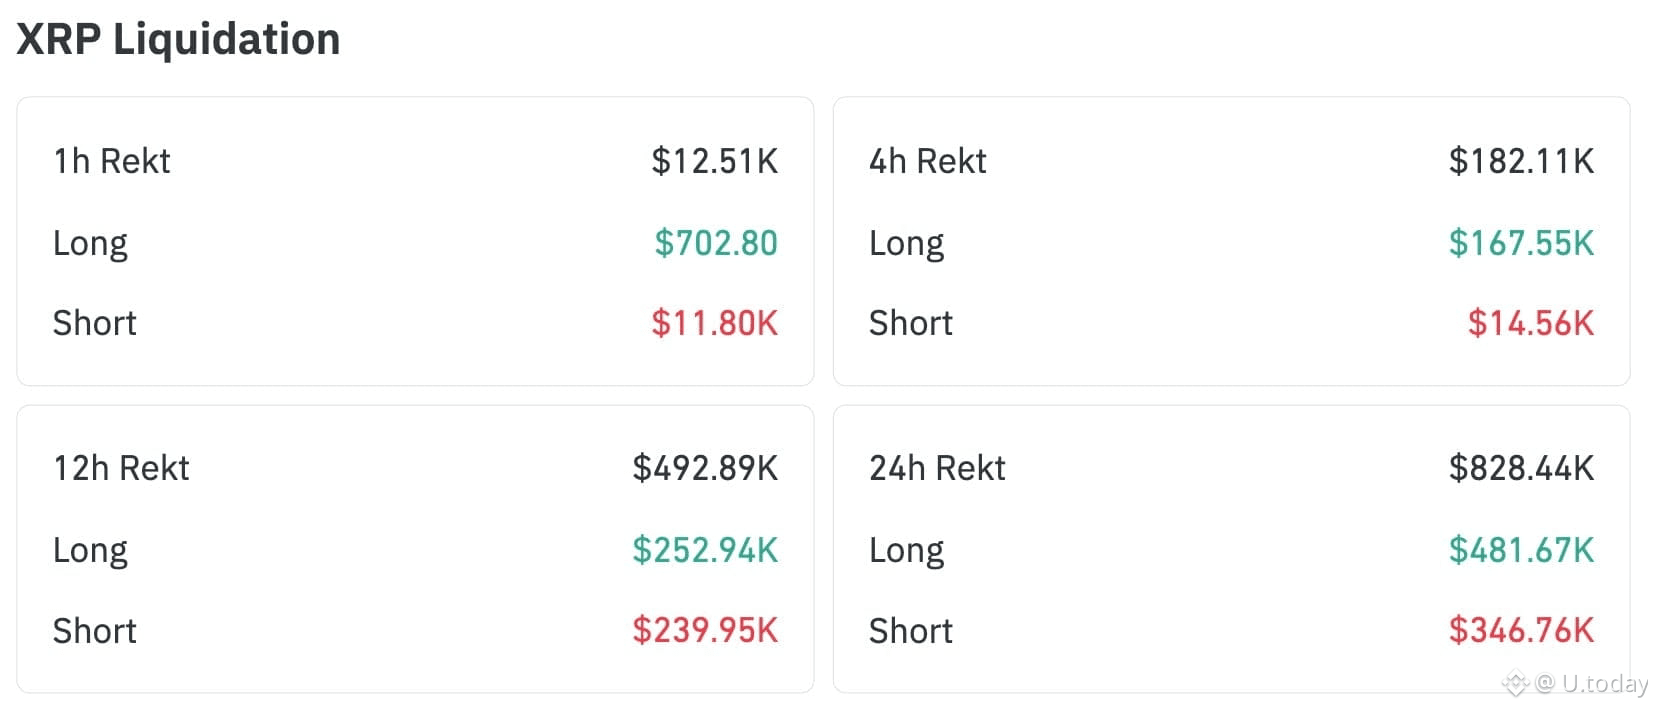Select the 12h Rekt label

121,468
